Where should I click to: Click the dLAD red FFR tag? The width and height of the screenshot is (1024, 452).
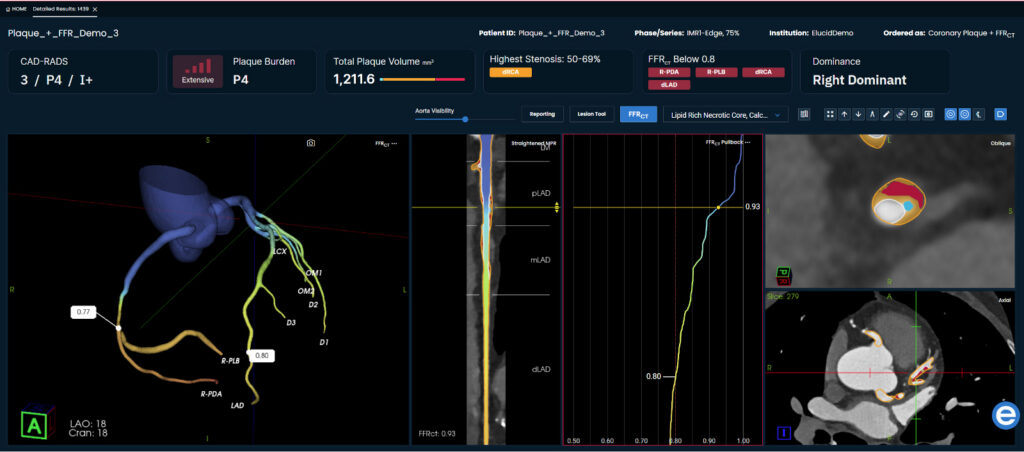pyautogui.click(x=669, y=84)
